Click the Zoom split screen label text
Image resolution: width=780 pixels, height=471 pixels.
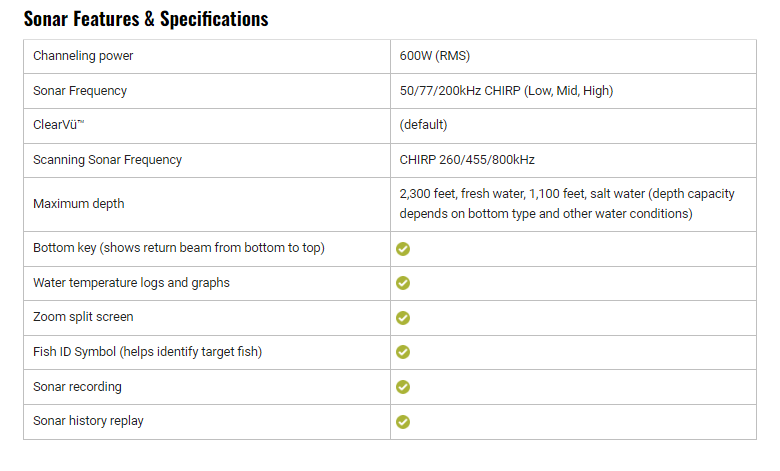coord(83,317)
